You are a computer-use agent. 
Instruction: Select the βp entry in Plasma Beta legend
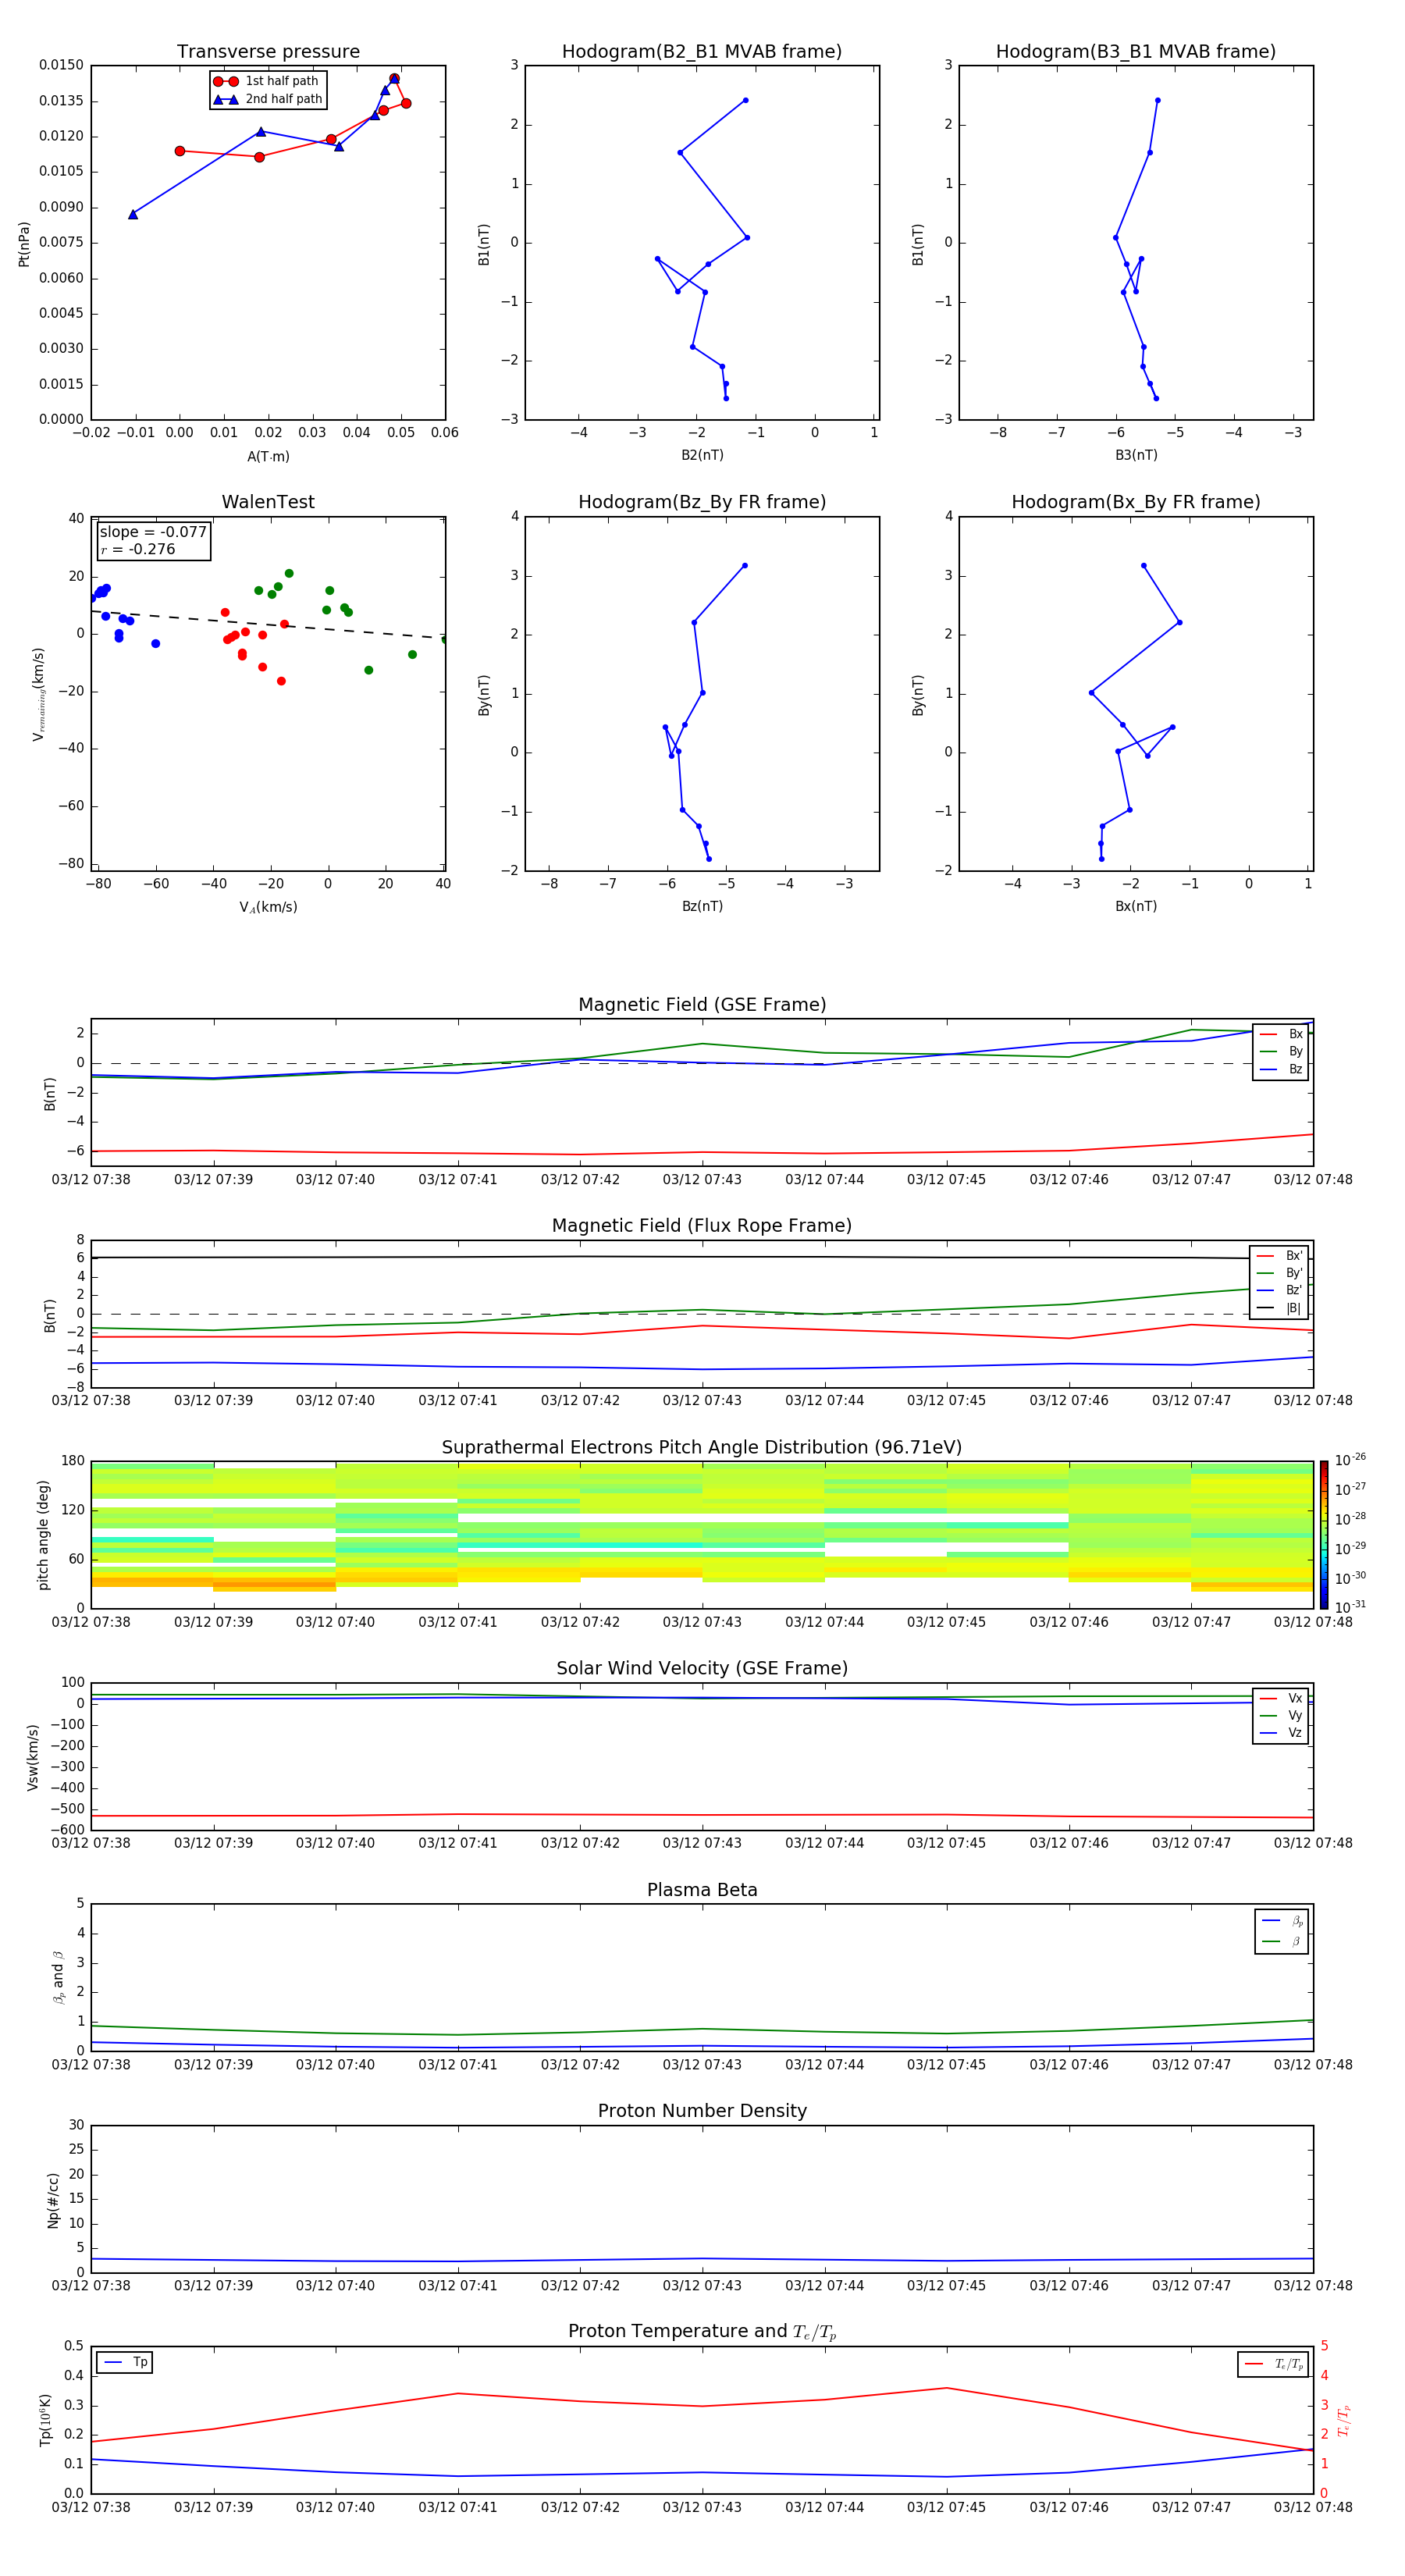tap(1282, 1921)
